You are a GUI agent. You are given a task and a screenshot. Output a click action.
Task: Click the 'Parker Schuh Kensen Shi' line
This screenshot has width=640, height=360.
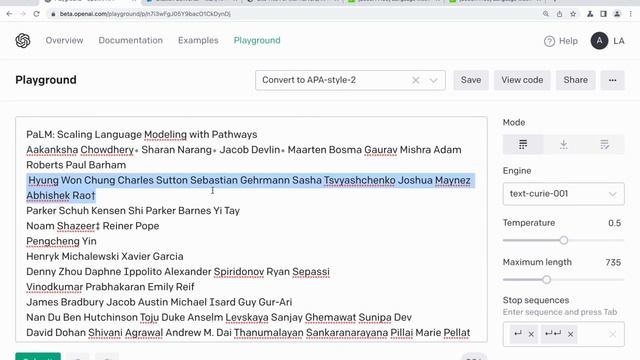pyautogui.click(x=133, y=211)
